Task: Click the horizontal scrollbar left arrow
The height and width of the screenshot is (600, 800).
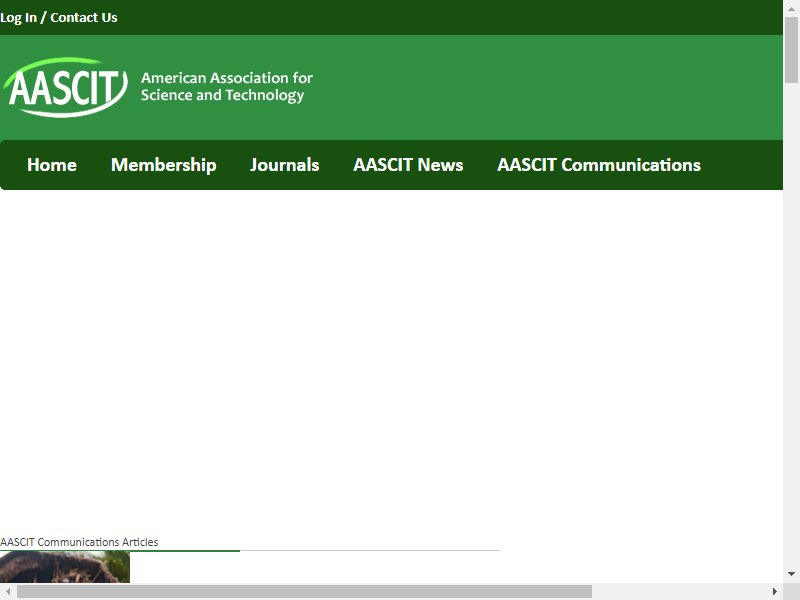Action: pyautogui.click(x=8, y=591)
